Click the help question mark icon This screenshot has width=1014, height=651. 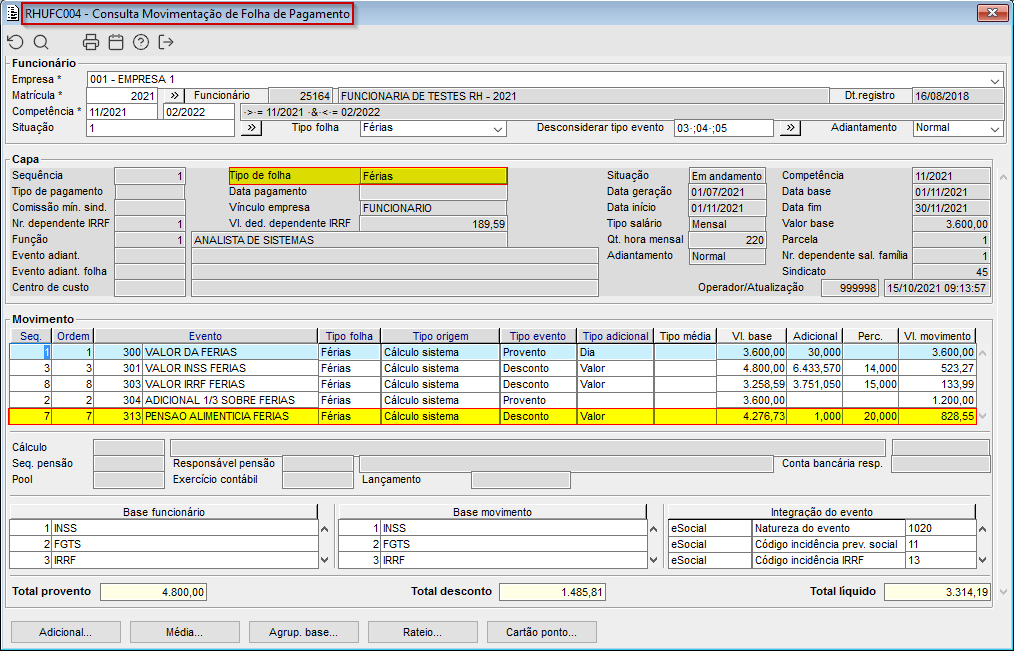[x=141, y=42]
